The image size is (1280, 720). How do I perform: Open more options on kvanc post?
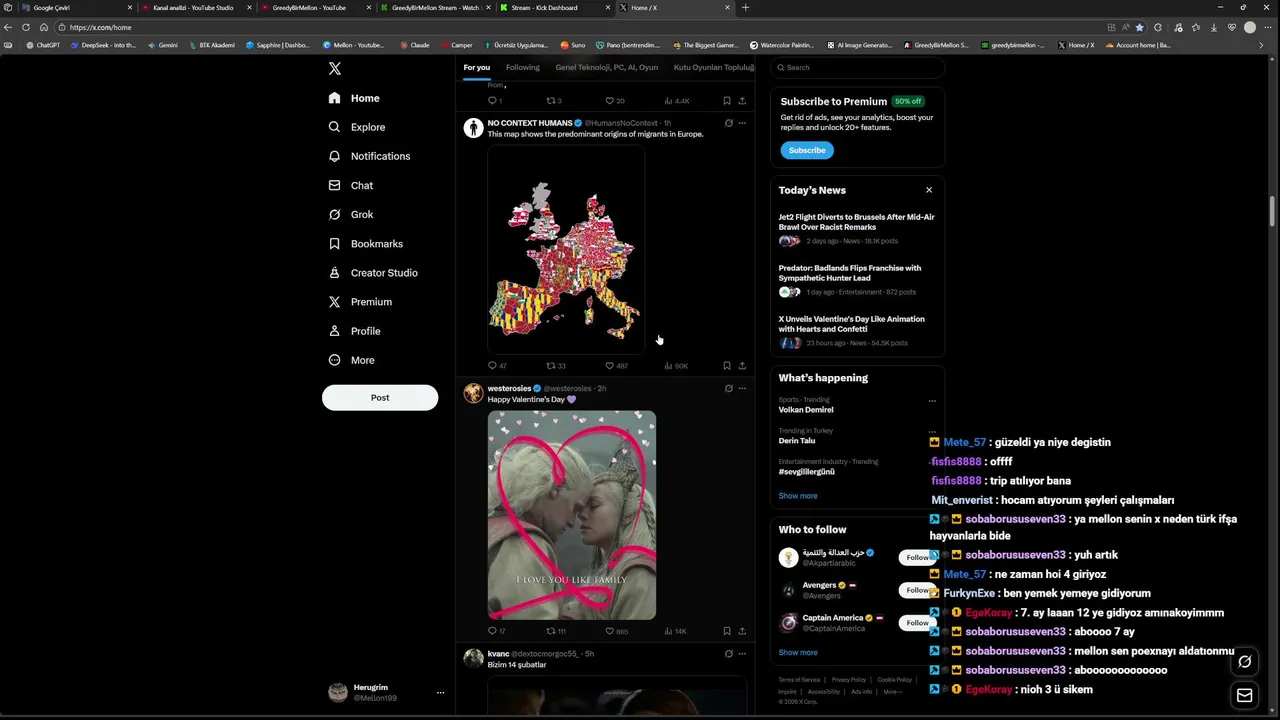[x=742, y=653]
